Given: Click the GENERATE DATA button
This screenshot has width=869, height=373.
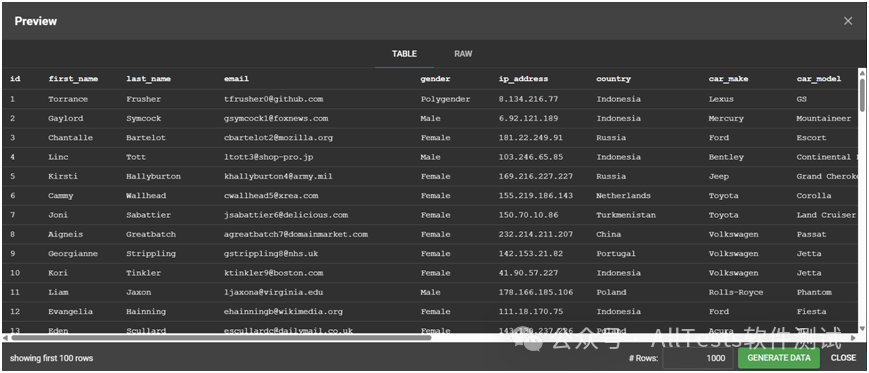Looking at the screenshot, I should click(779, 358).
